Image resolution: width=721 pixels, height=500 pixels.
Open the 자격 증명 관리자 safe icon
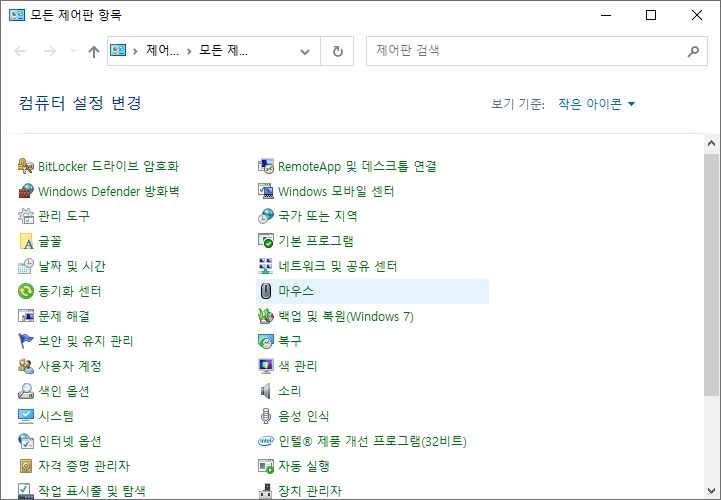tap(26, 466)
